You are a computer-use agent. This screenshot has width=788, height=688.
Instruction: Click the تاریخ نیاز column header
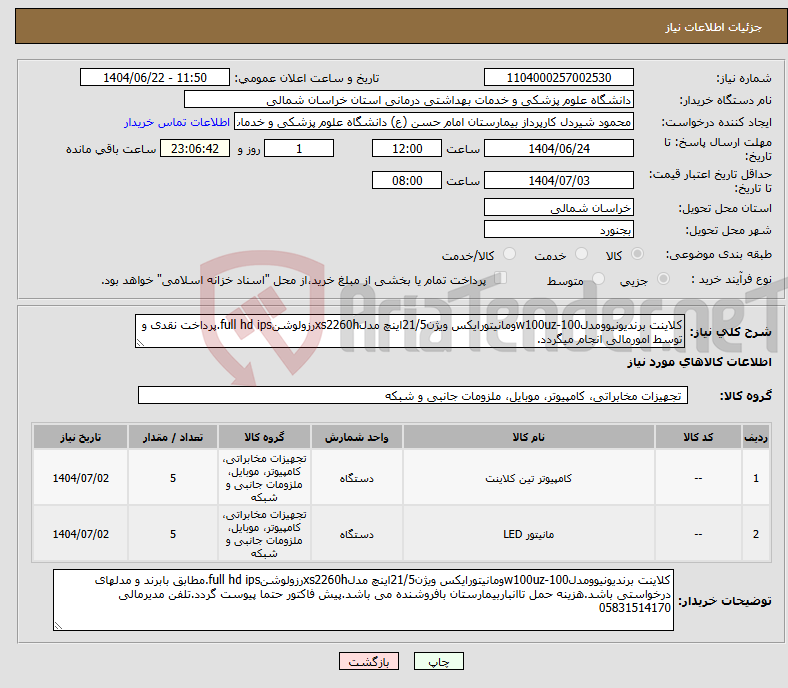point(80,437)
